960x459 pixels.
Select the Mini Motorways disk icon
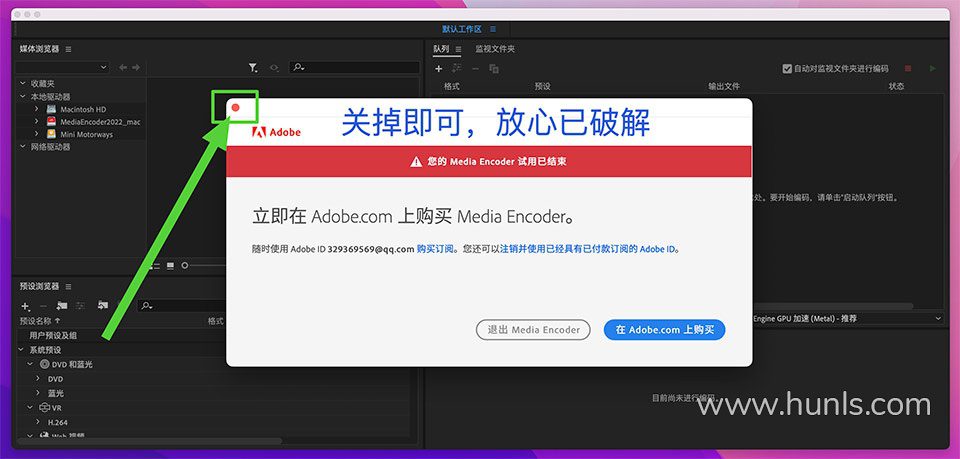point(51,134)
